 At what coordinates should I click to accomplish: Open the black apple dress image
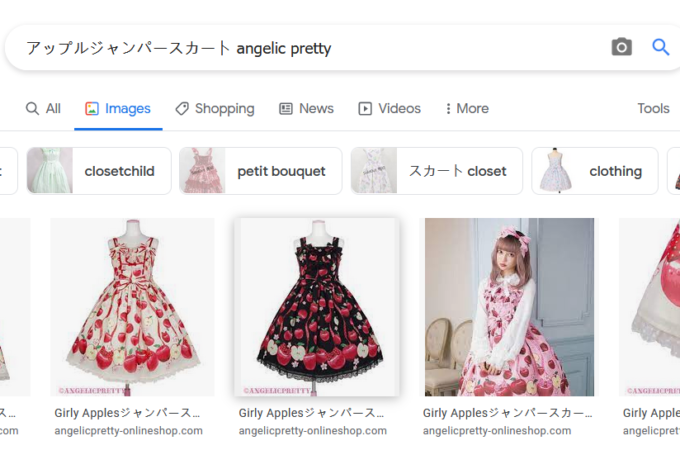tap(316, 307)
